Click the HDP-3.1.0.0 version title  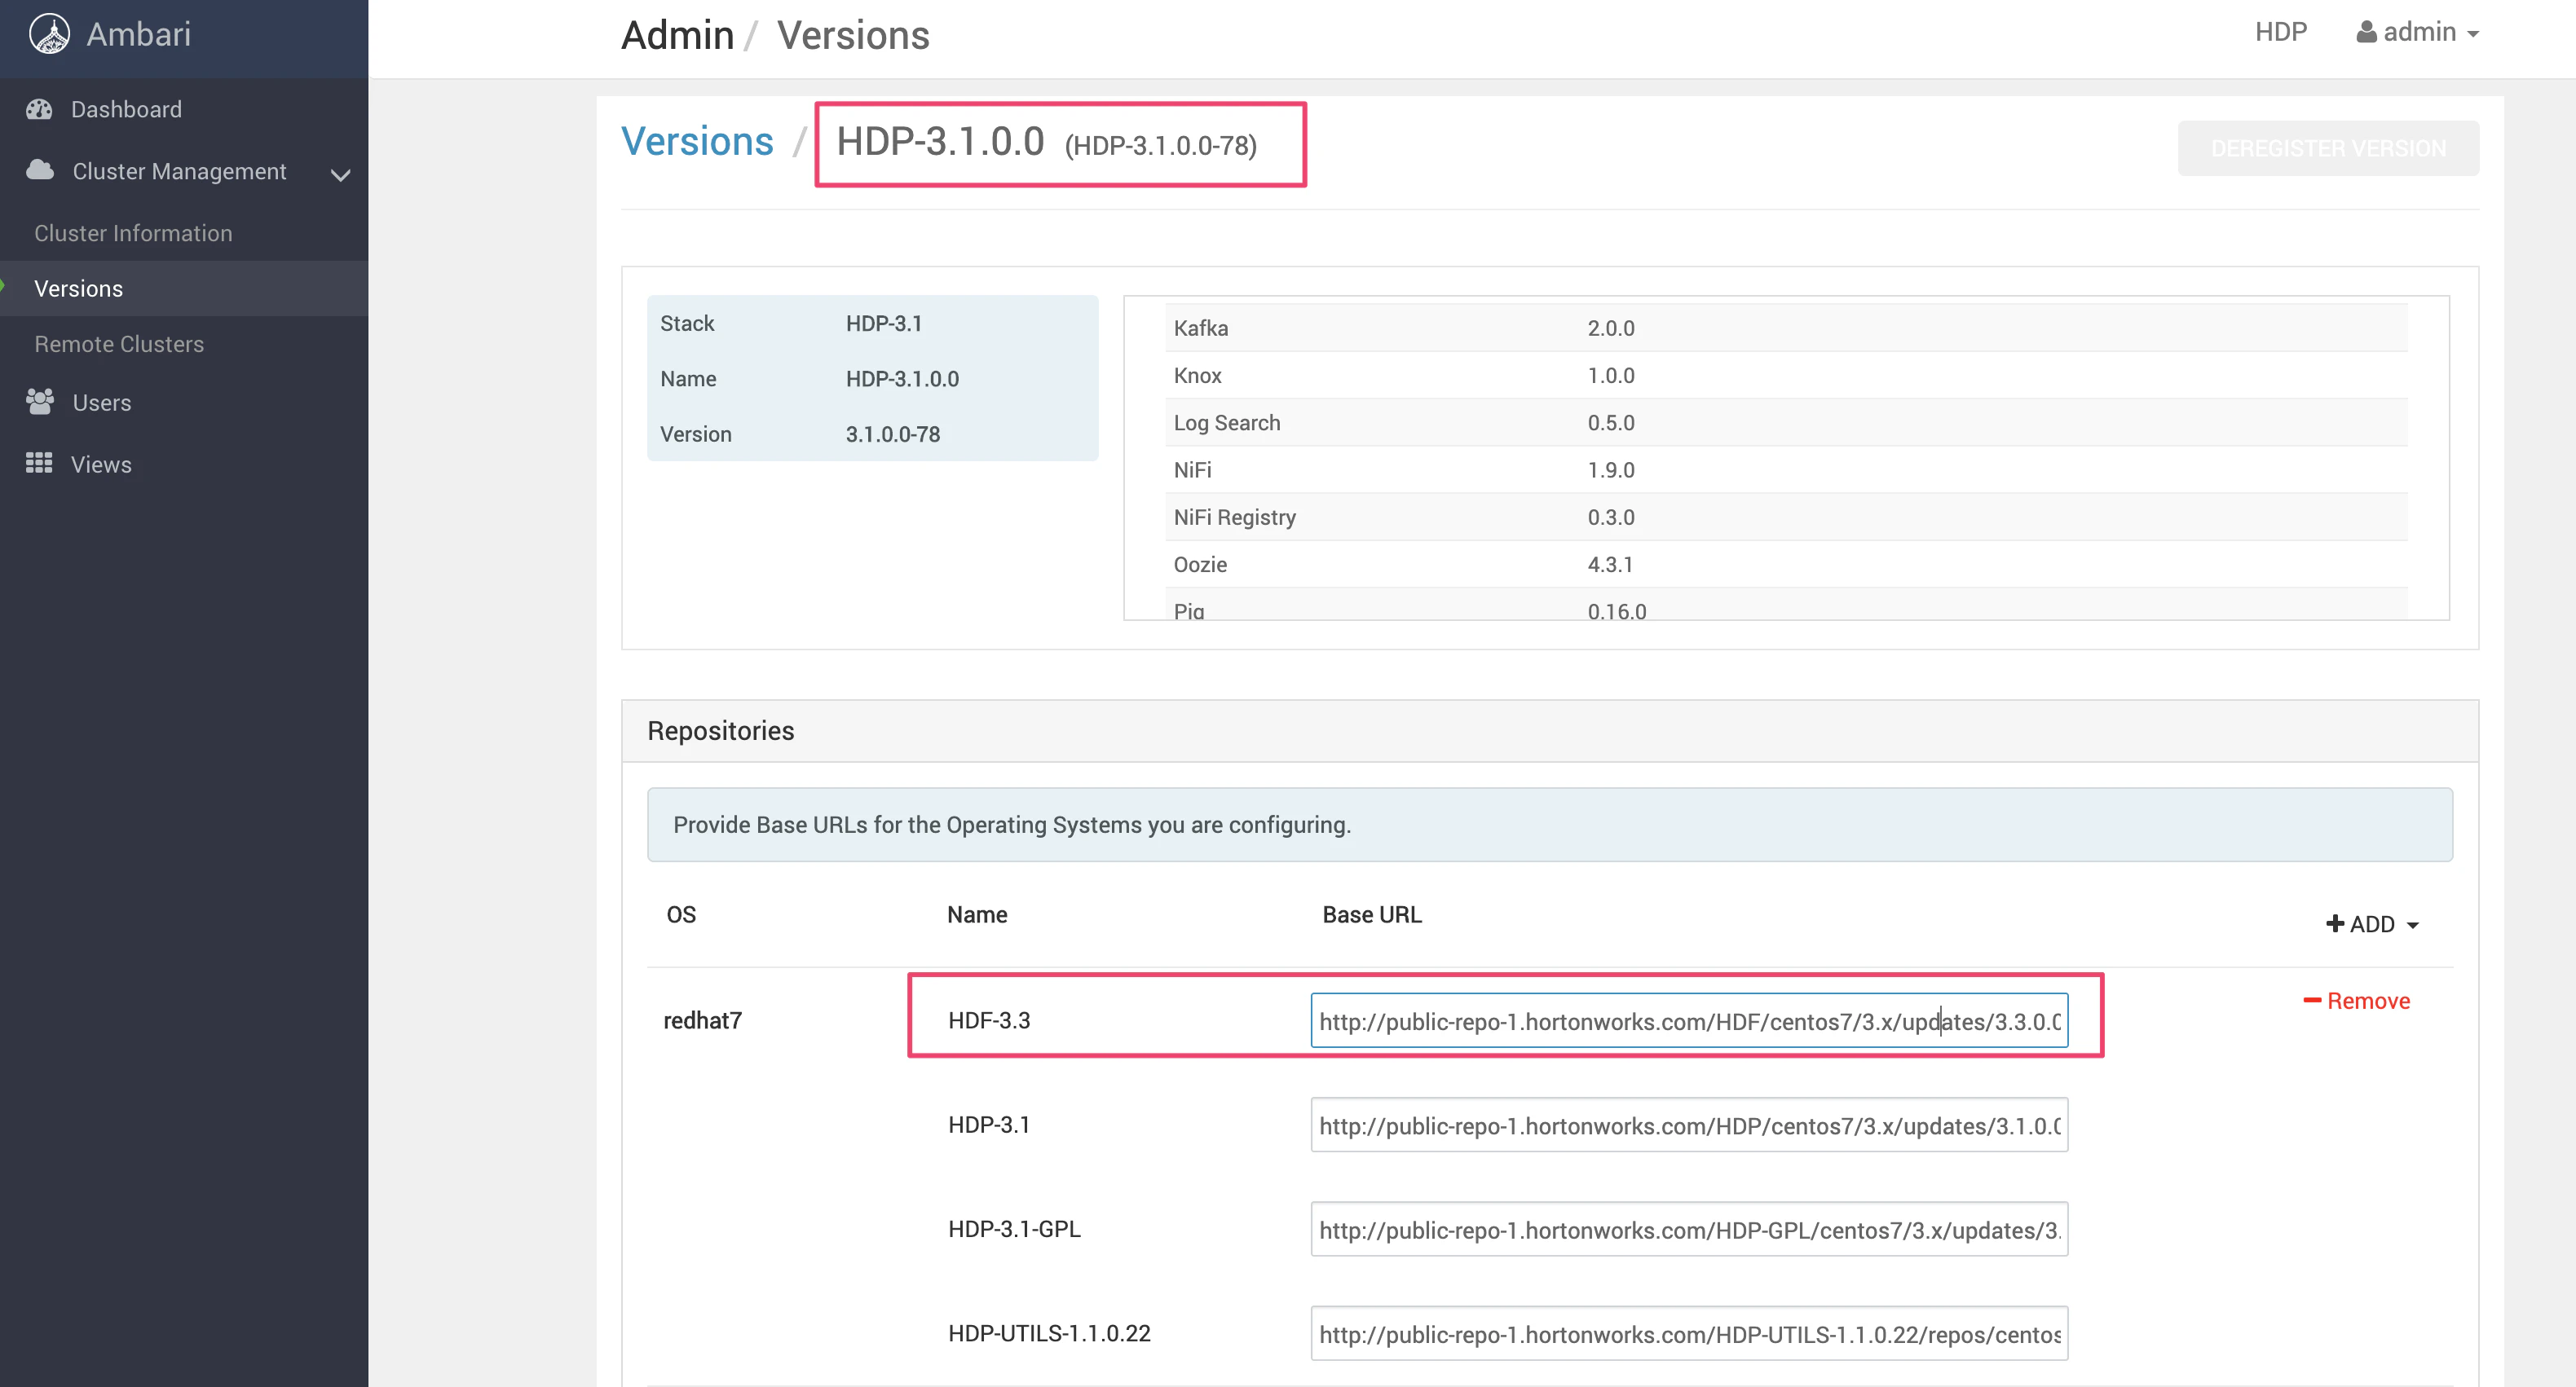point(940,142)
